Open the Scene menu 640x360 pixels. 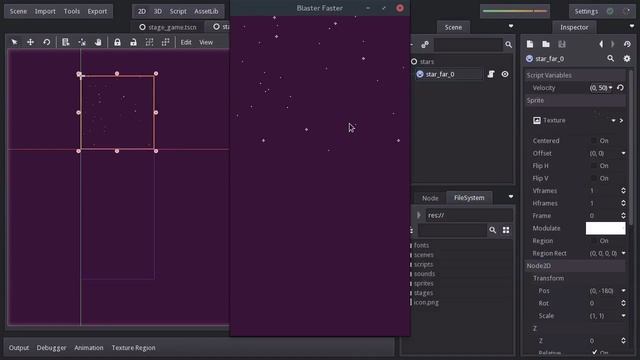coord(18,11)
